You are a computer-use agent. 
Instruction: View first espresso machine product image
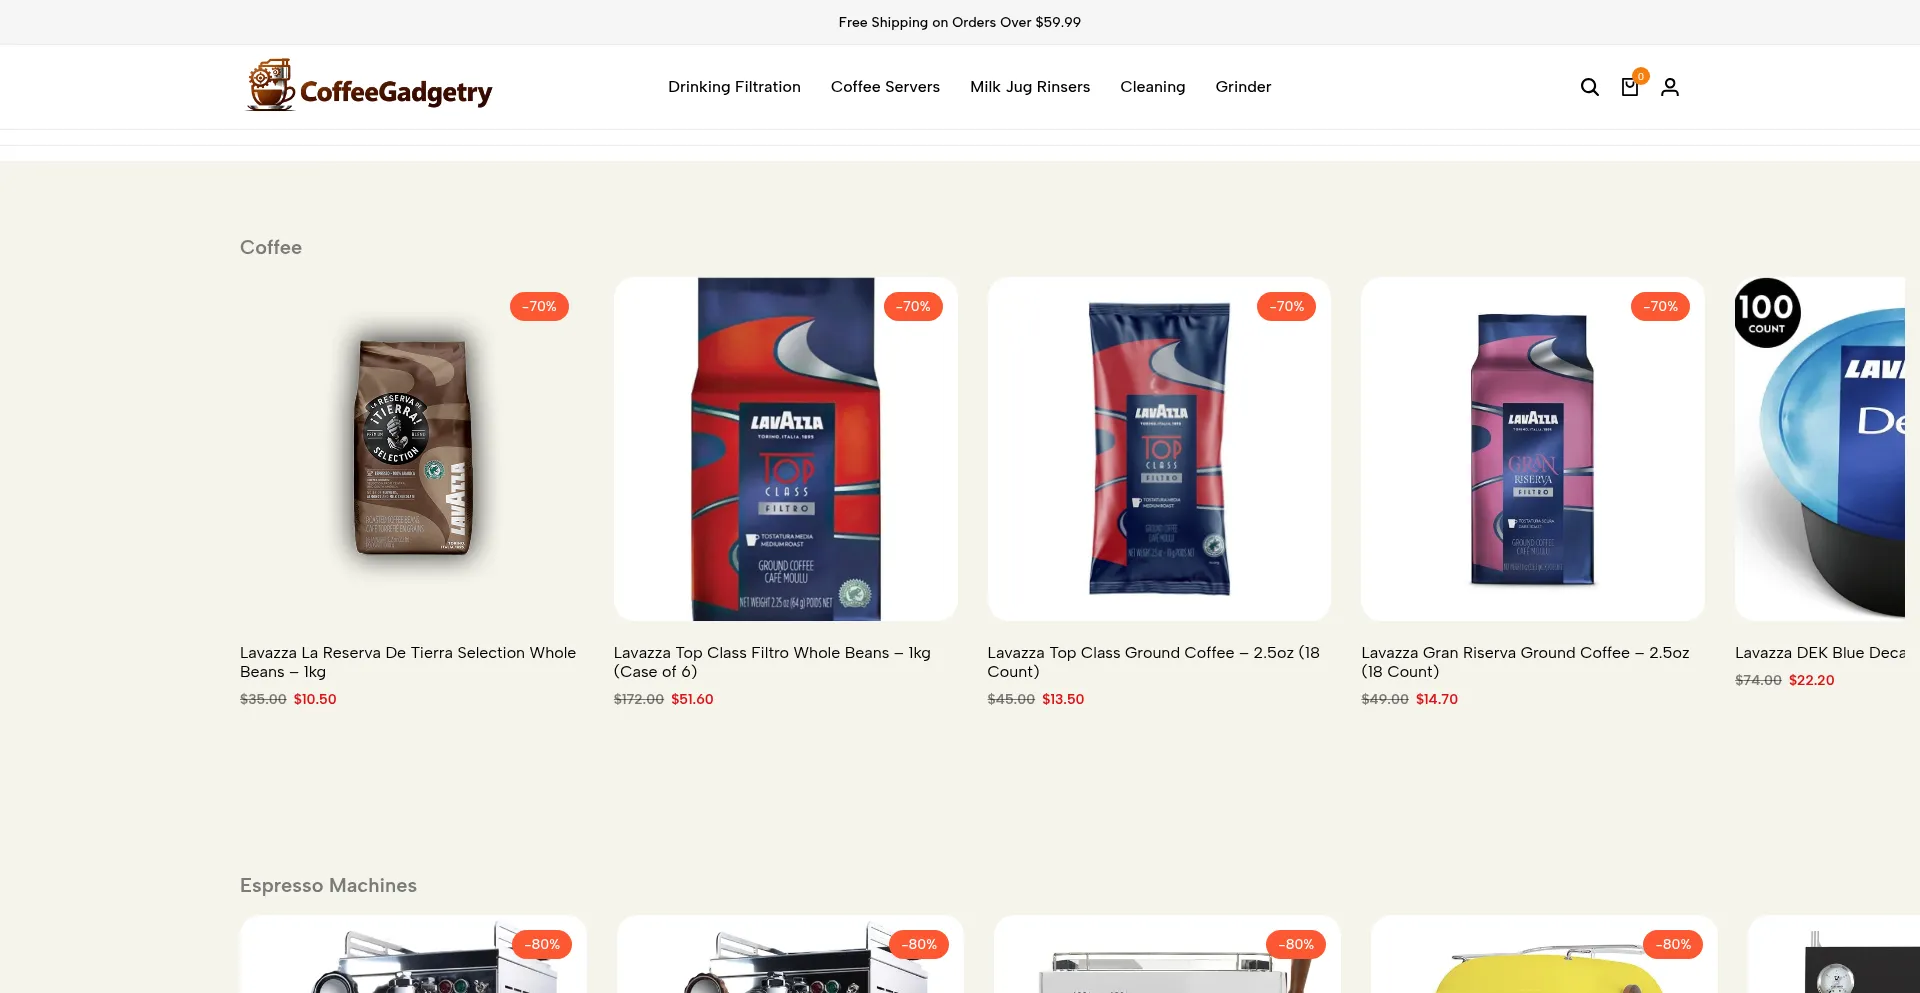[x=413, y=954]
